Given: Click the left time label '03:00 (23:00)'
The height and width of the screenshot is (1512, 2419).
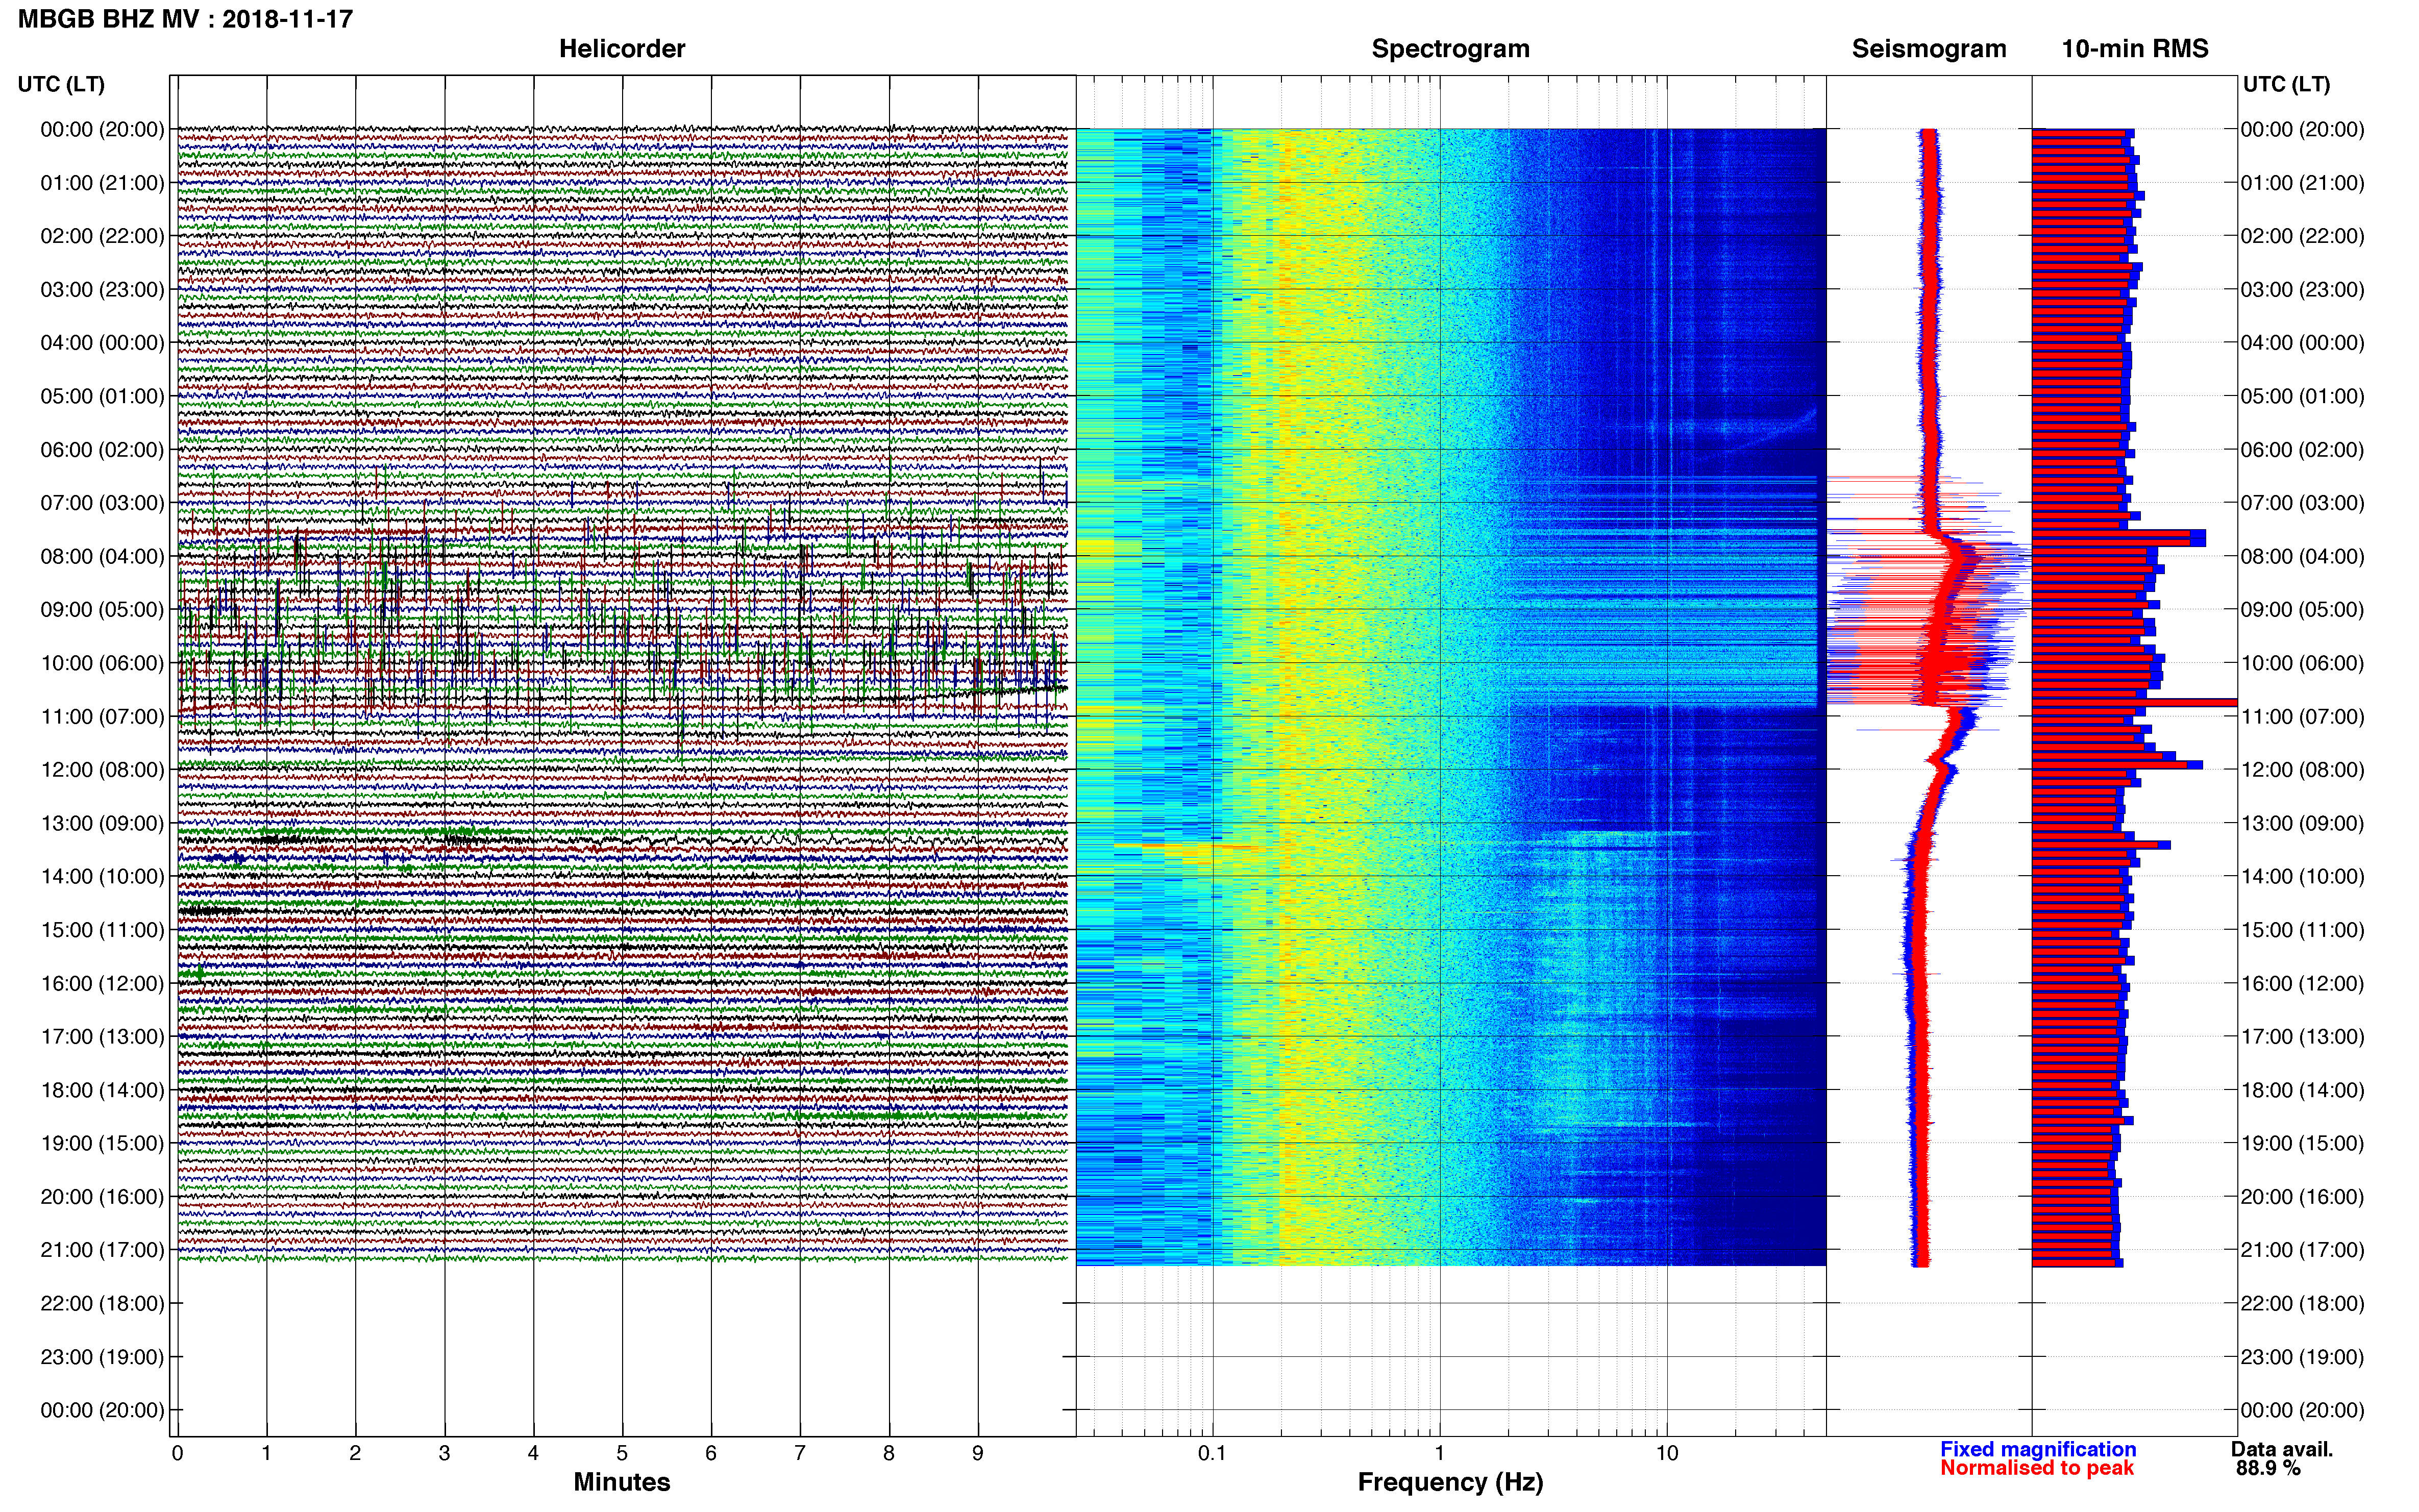Looking at the screenshot, I should (x=102, y=290).
